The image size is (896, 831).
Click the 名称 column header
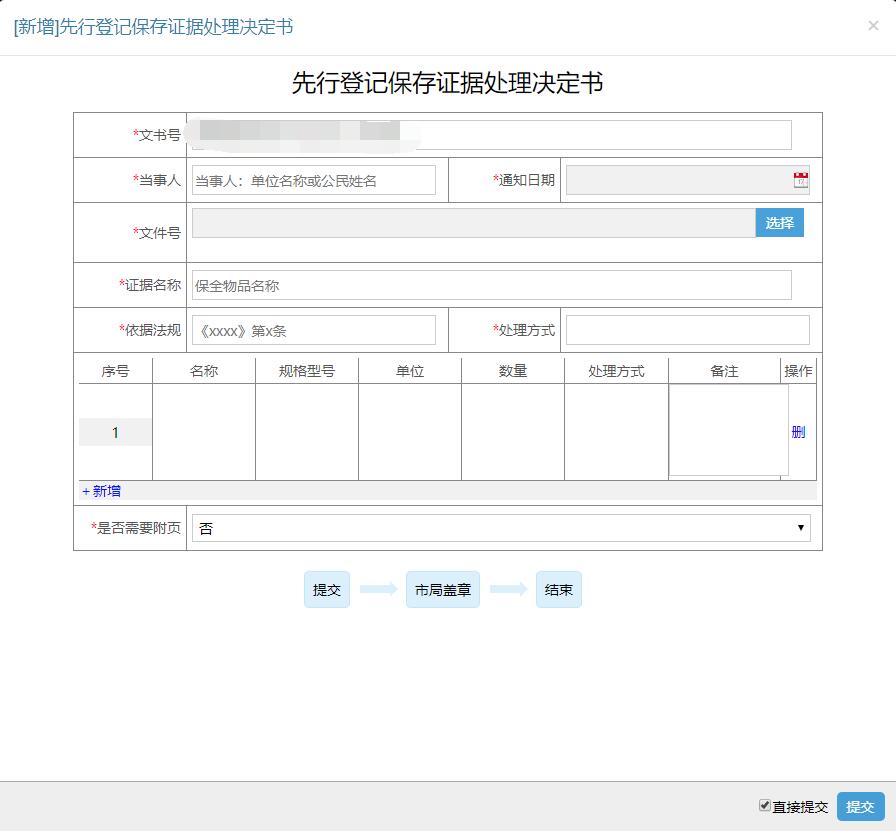pos(204,371)
